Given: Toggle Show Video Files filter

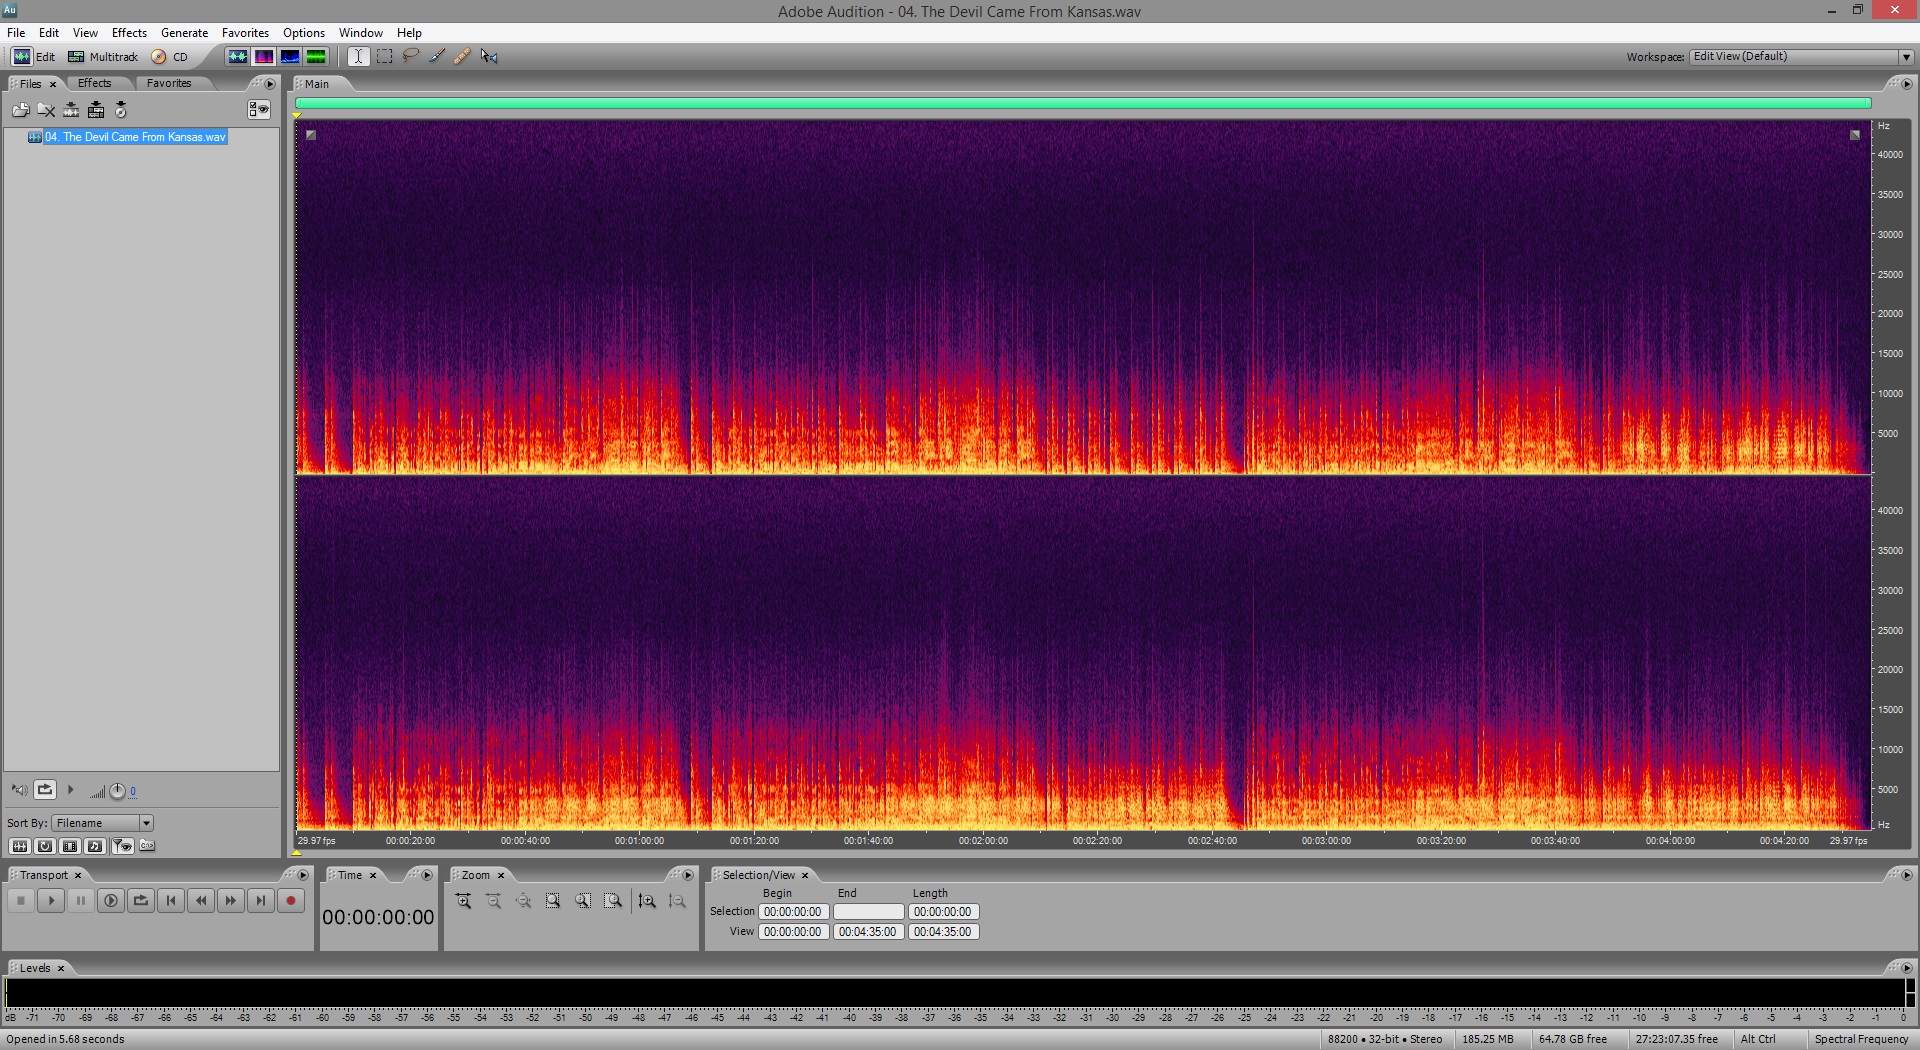Looking at the screenshot, I should pyautogui.click(x=70, y=846).
